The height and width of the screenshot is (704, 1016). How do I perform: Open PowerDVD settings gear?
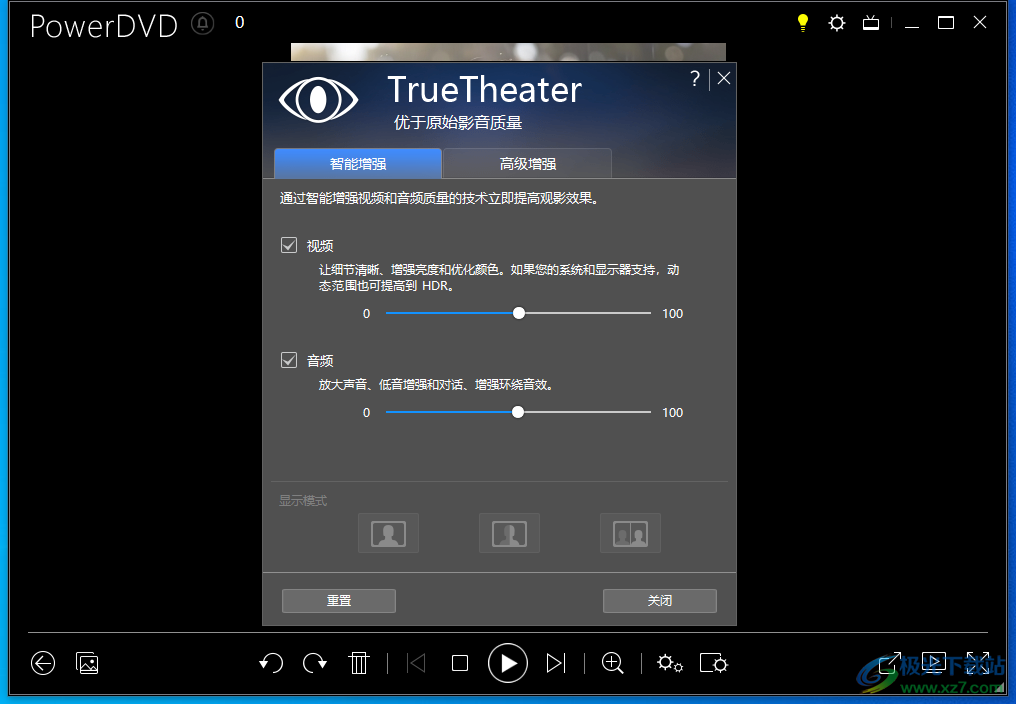pos(837,23)
